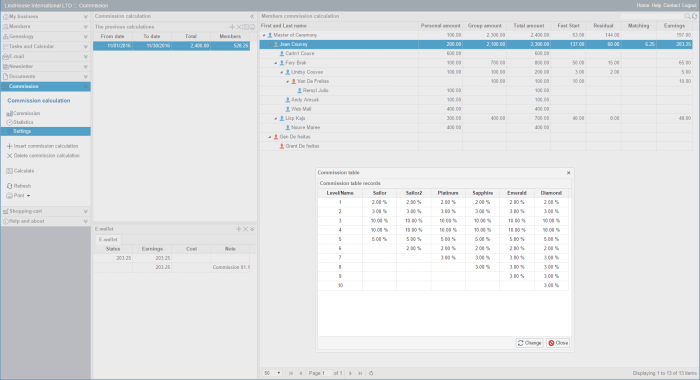Select the Lisp Kajs member row

click(x=476, y=118)
